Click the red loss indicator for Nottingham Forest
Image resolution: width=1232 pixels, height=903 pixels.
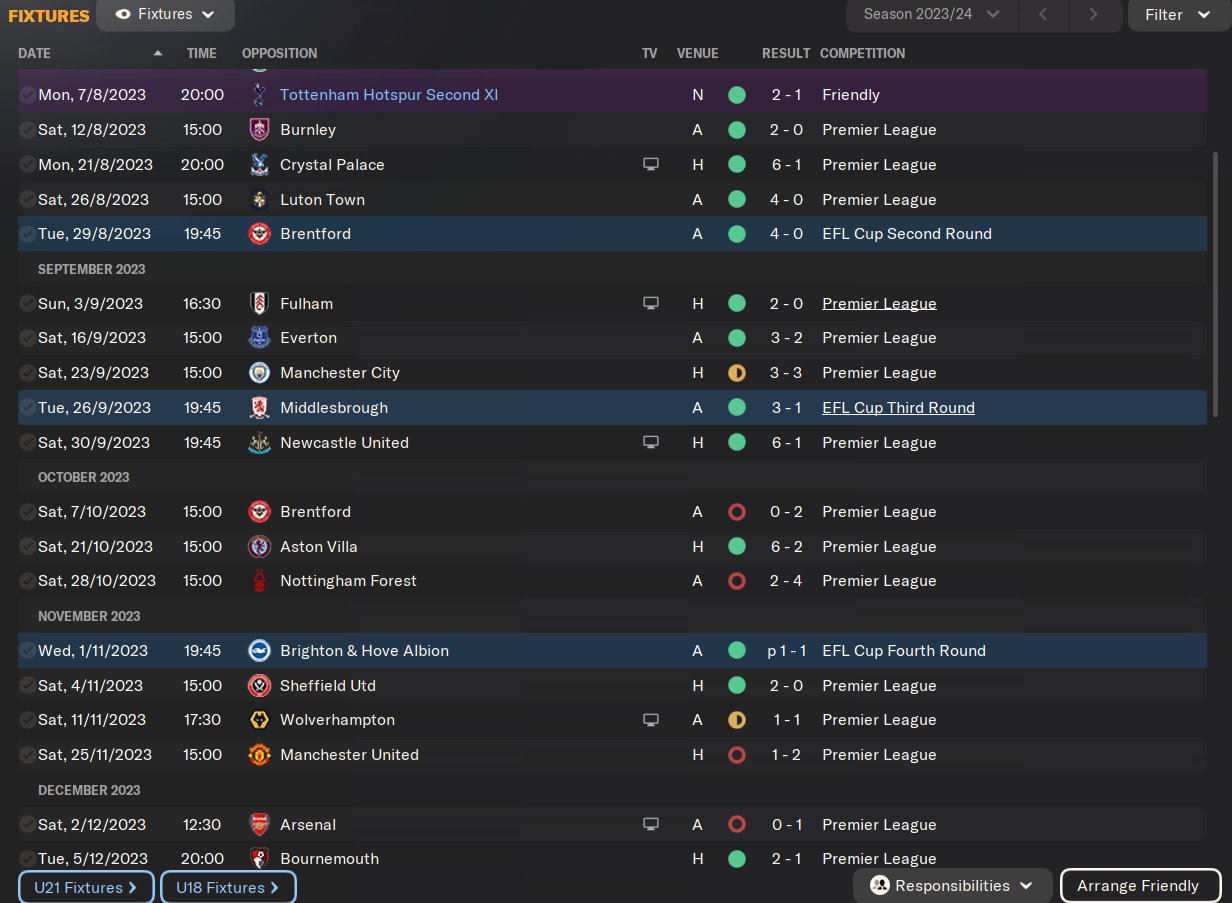[737, 581]
